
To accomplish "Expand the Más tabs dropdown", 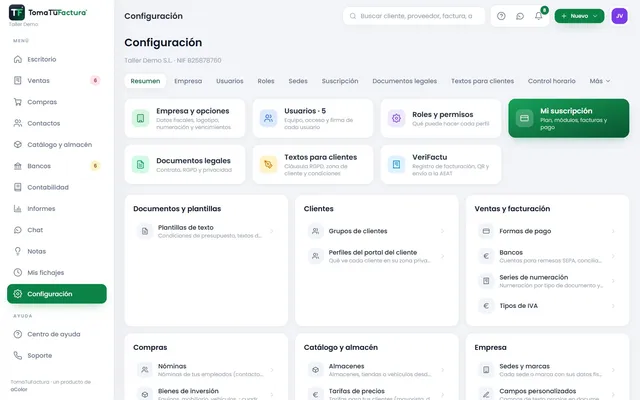I will tap(600, 81).
